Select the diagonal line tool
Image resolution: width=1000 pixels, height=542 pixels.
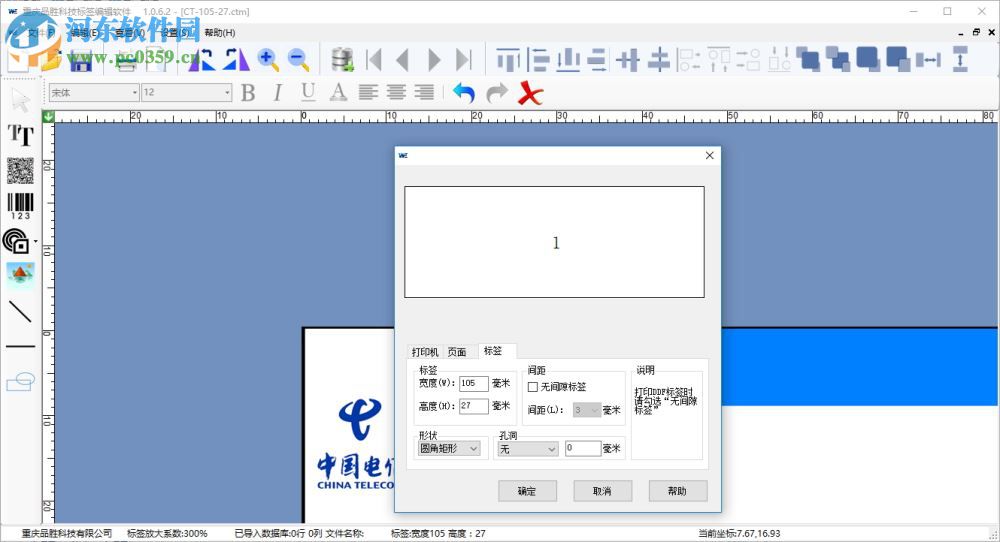click(20, 311)
